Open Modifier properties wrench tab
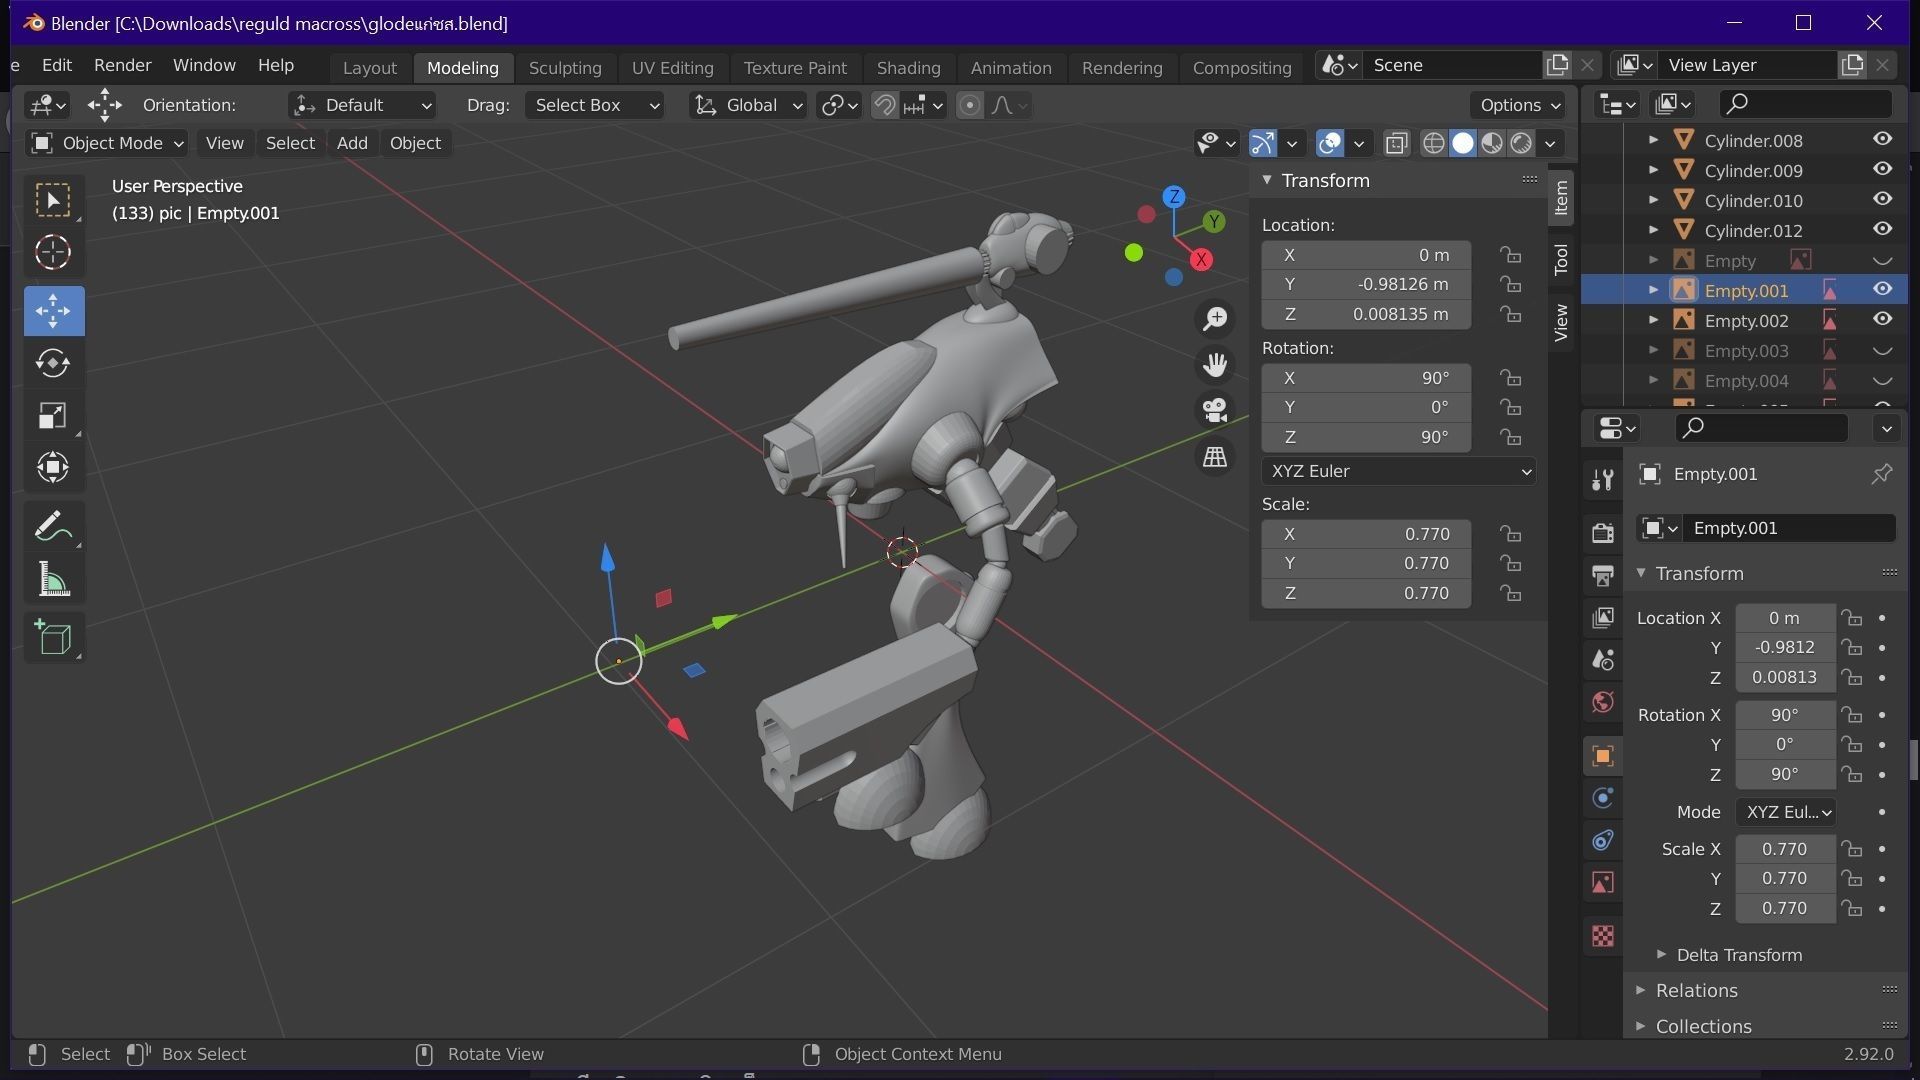Image resolution: width=1920 pixels, height=1080 pixels. (x=1603, y=480)
